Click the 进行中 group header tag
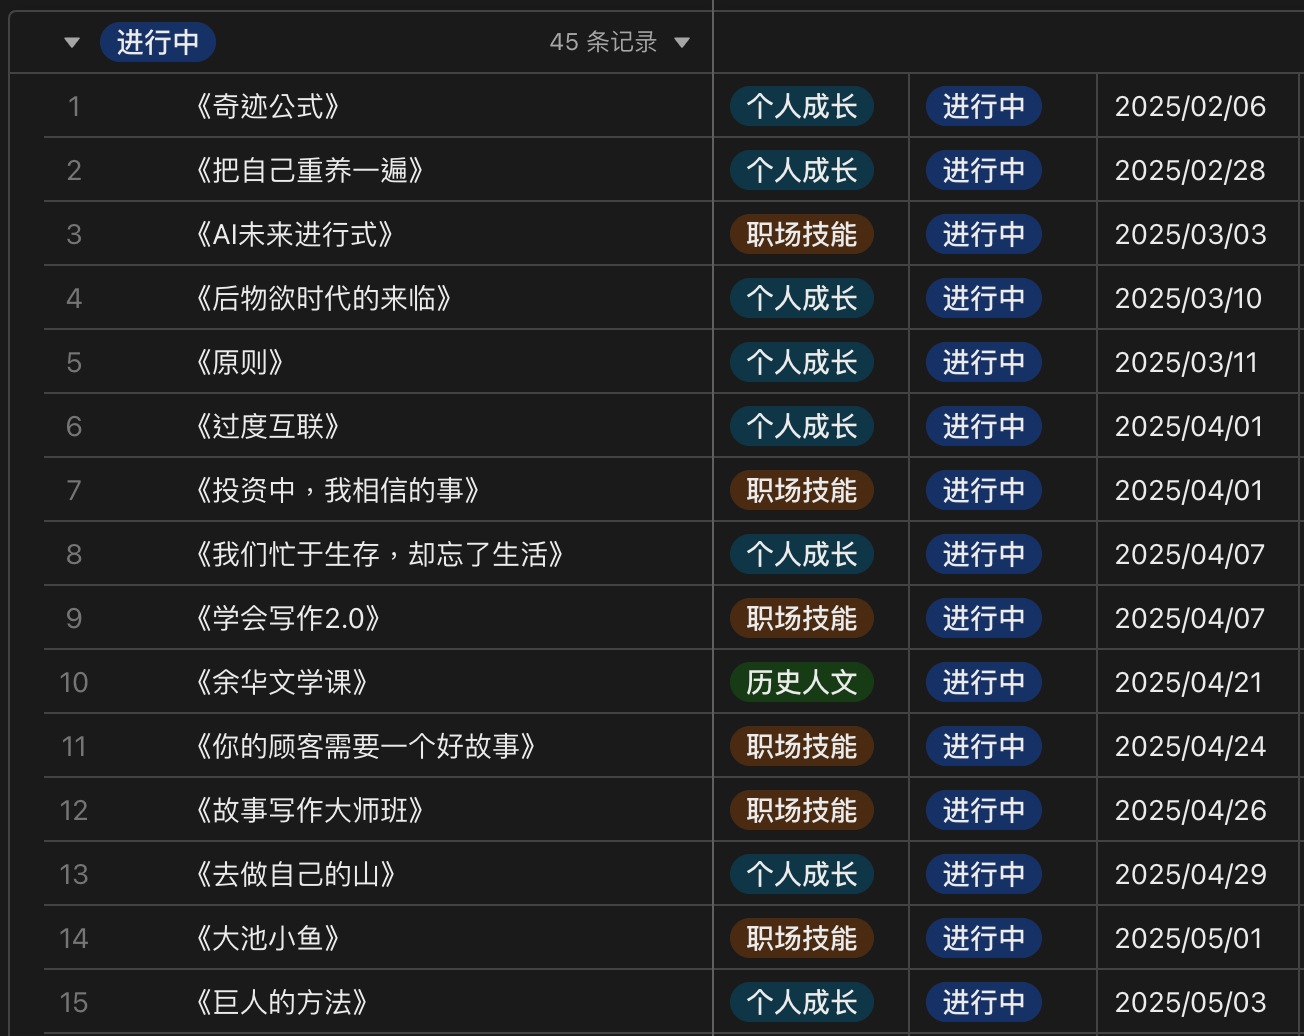This screenshot has height=1036, width=1304. coord(158,42)
